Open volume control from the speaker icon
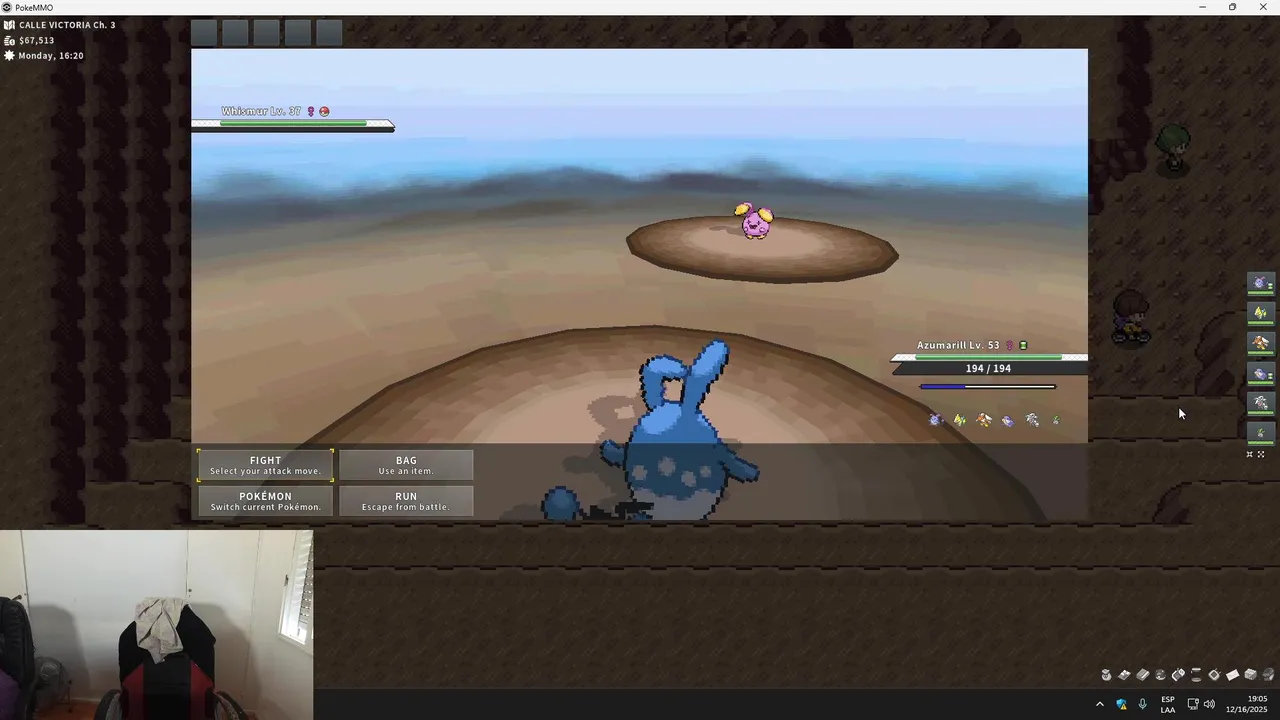The width and height of the screenshot is (1280, 720). [1209, 704]
